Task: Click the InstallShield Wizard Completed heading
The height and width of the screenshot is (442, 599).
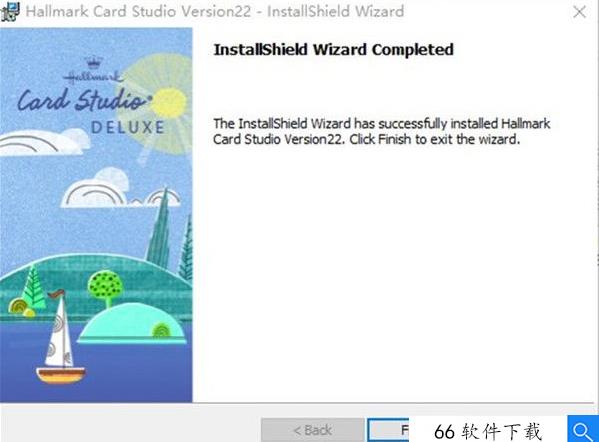Action: point(333,50)
